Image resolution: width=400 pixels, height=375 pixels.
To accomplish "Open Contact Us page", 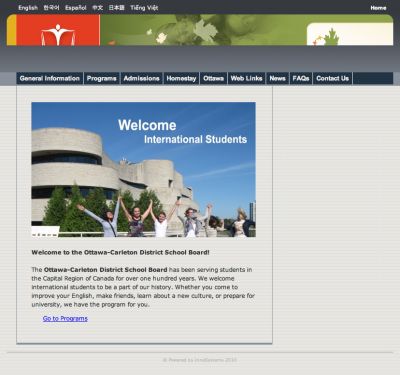I will (x=333, y=79).
